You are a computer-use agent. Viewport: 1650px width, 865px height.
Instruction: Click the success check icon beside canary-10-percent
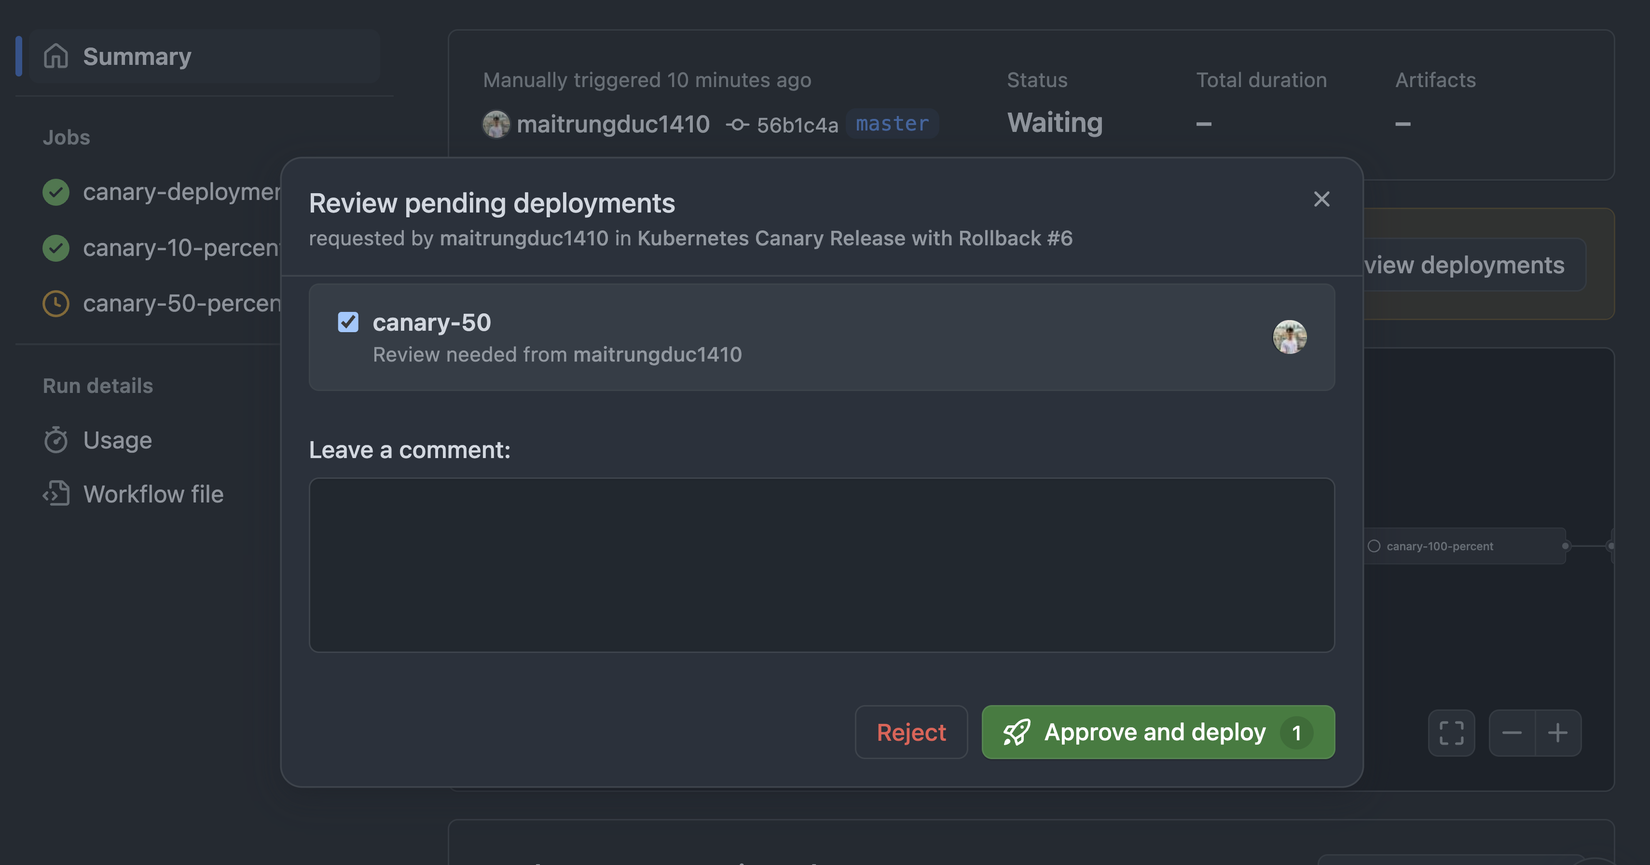[56, 247]
